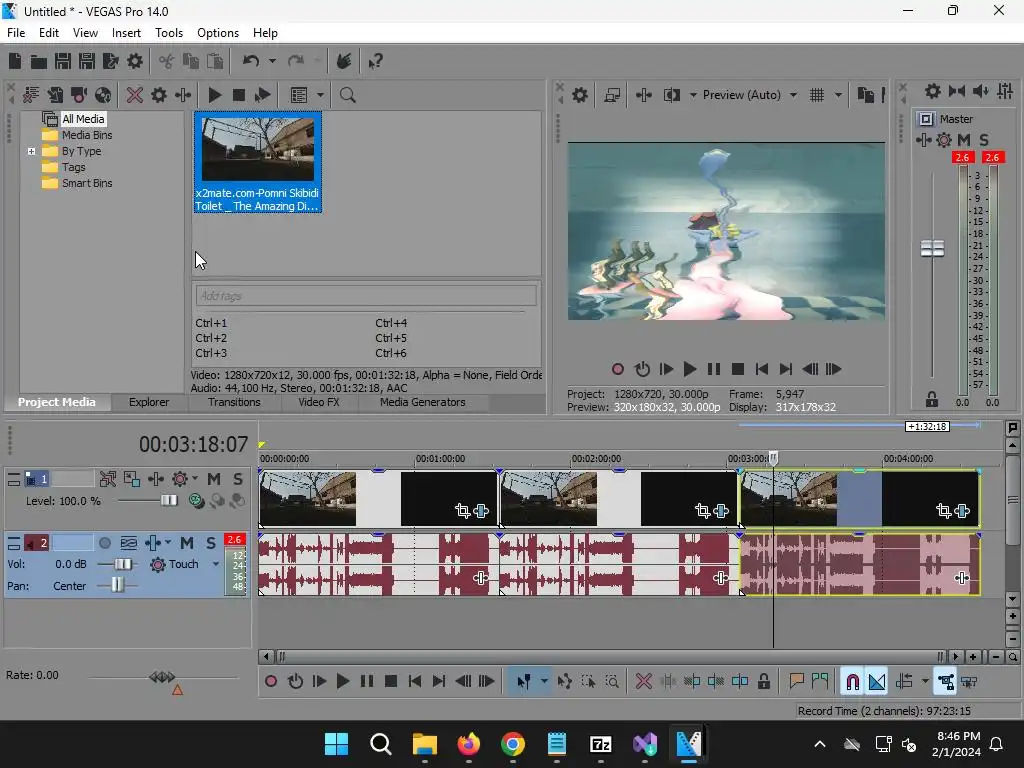Open the Touch automation mode dropdown
The height and width of the screenshot is (768, 1024).
tap(216, 564)
